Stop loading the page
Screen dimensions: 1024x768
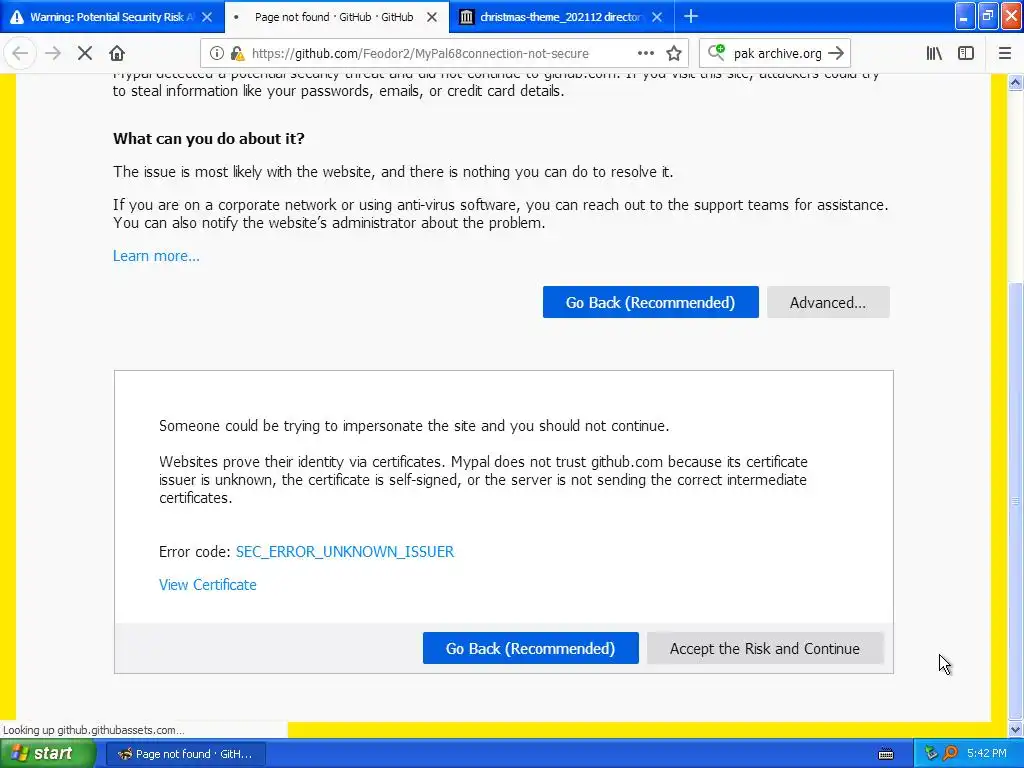click(85, 54)
